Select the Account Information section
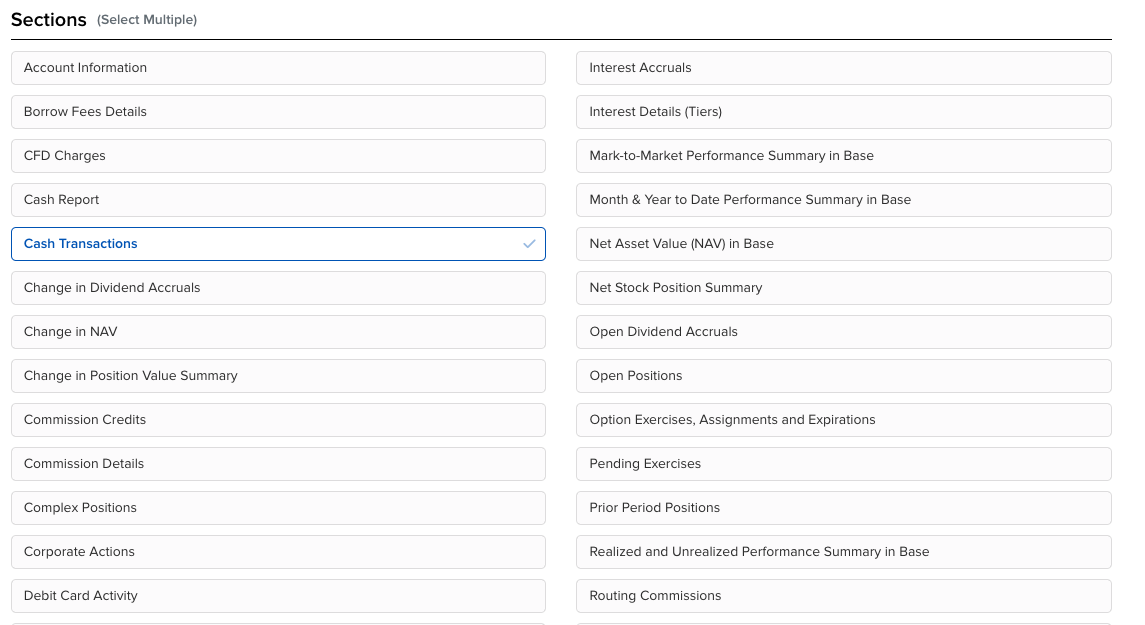The width and height of the screenshot is (1145, 625). [x=278, y=68]
